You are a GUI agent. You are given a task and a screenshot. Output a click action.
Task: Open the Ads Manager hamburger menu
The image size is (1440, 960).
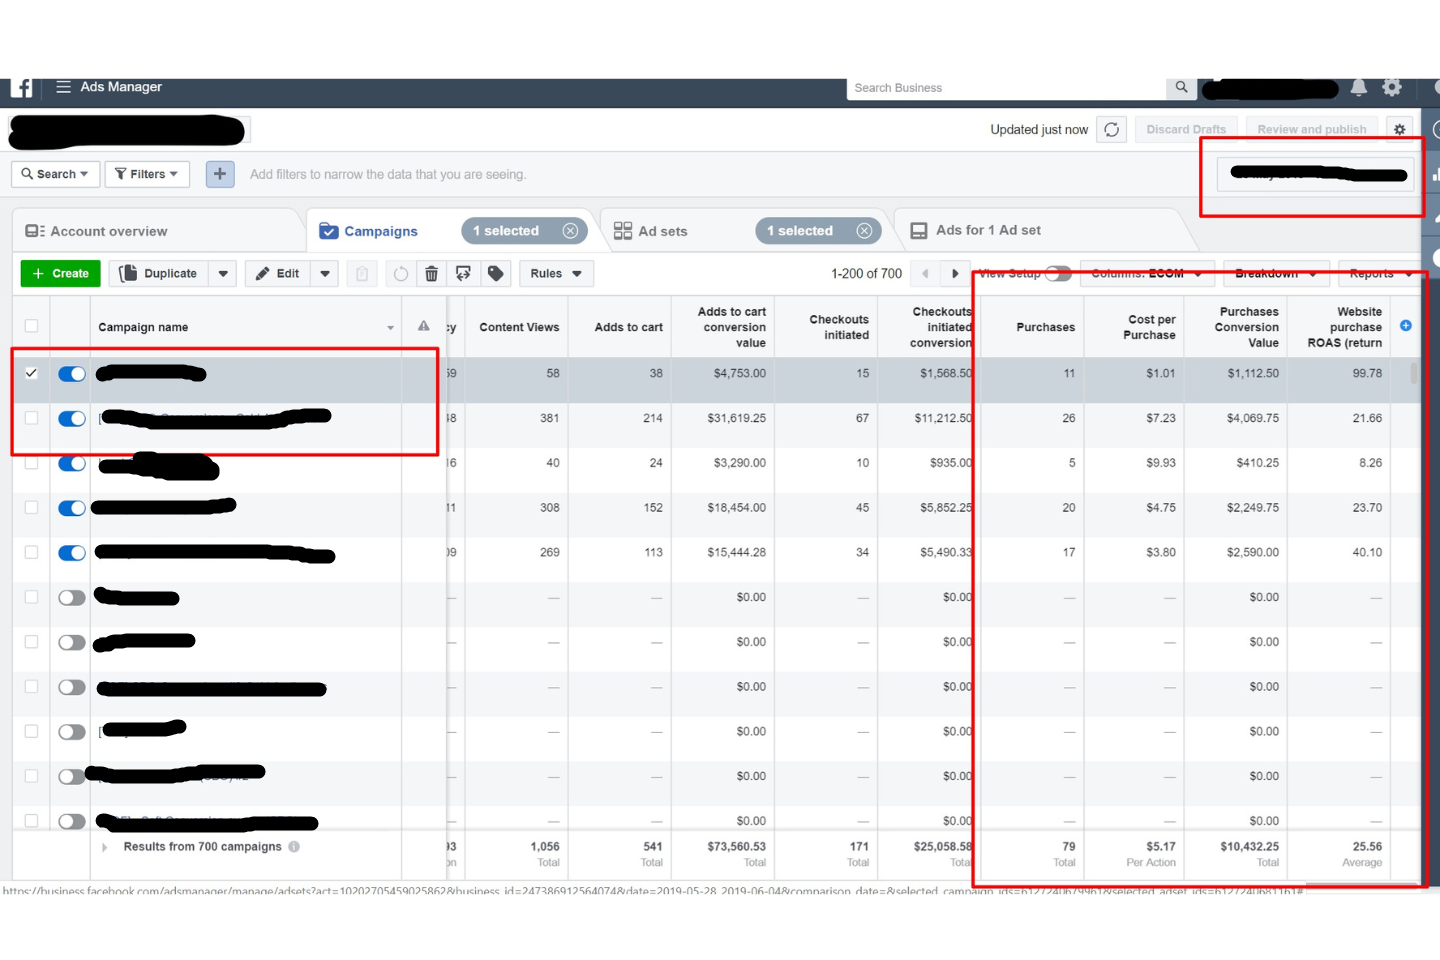(63, 87)
